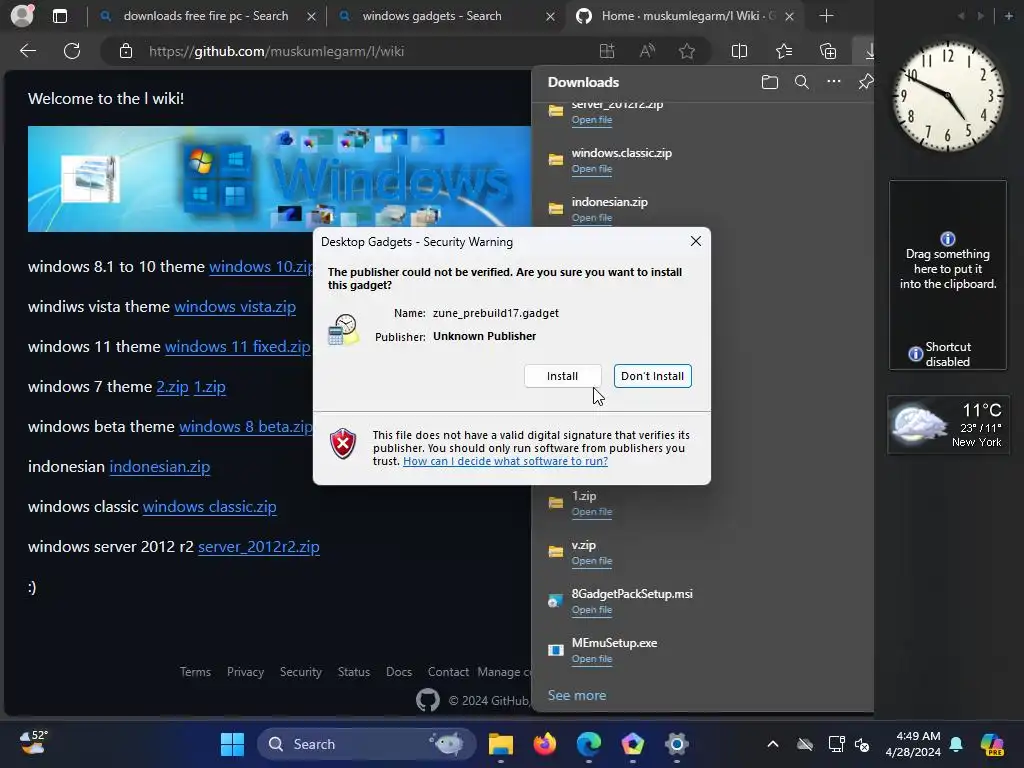The image size is (1024, 768).
Task: Click the weather widget showing 52°
Action: [x=33, y=743]
